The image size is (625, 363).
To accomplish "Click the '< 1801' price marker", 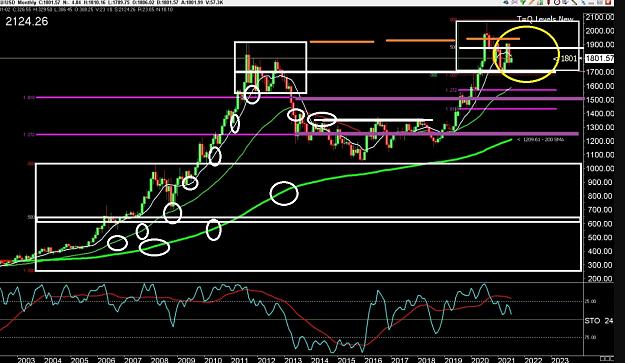I will tap(565, 59).
